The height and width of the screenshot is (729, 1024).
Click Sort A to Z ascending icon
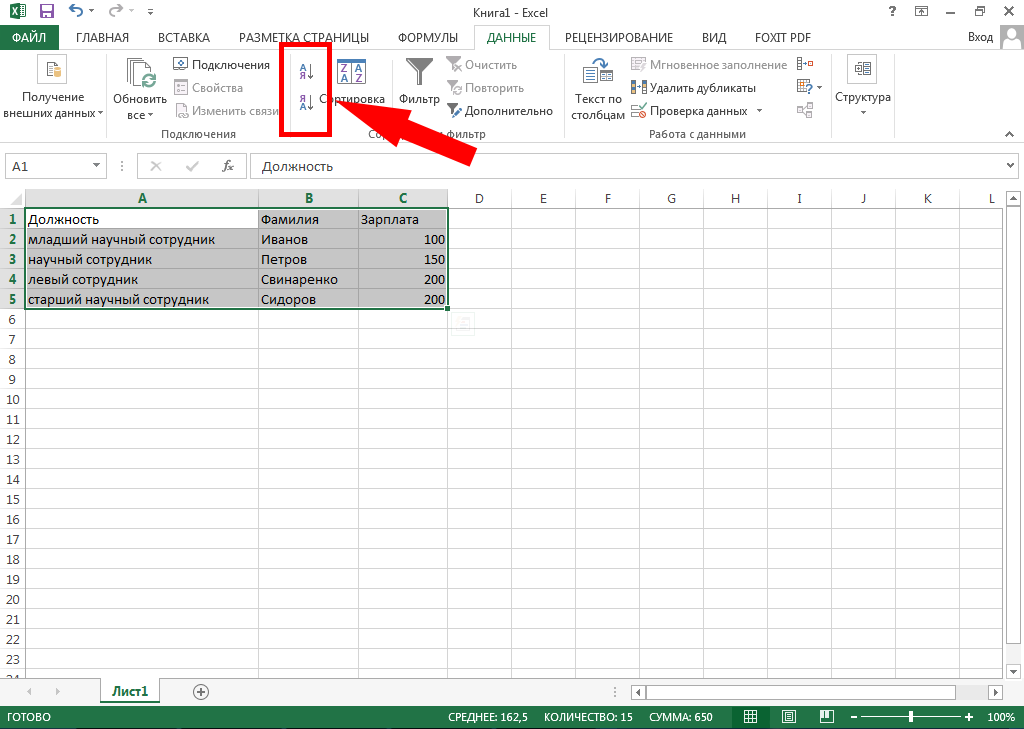click(x=307, y=70)
